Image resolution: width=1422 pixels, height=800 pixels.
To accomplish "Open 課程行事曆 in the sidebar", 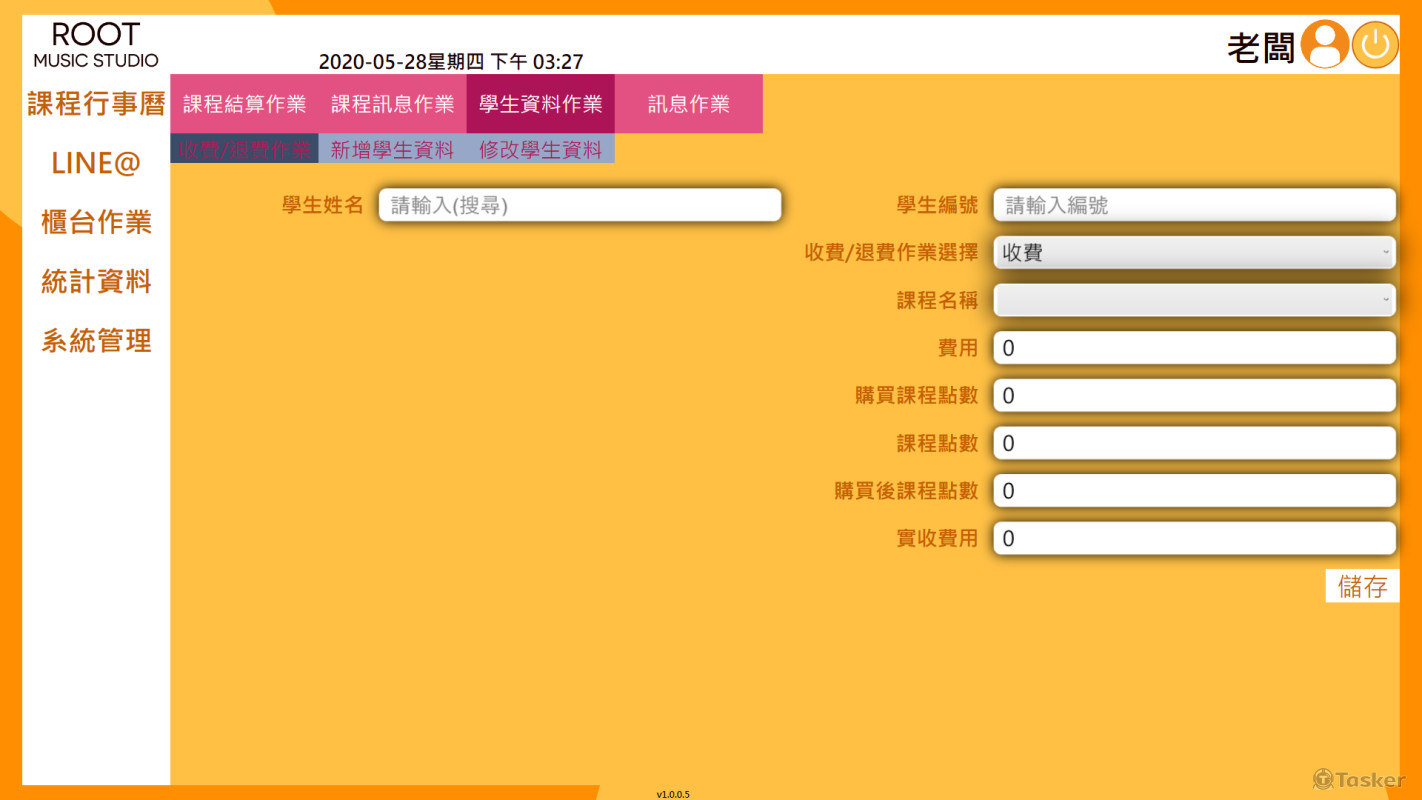I will click(x=96, y=104).
